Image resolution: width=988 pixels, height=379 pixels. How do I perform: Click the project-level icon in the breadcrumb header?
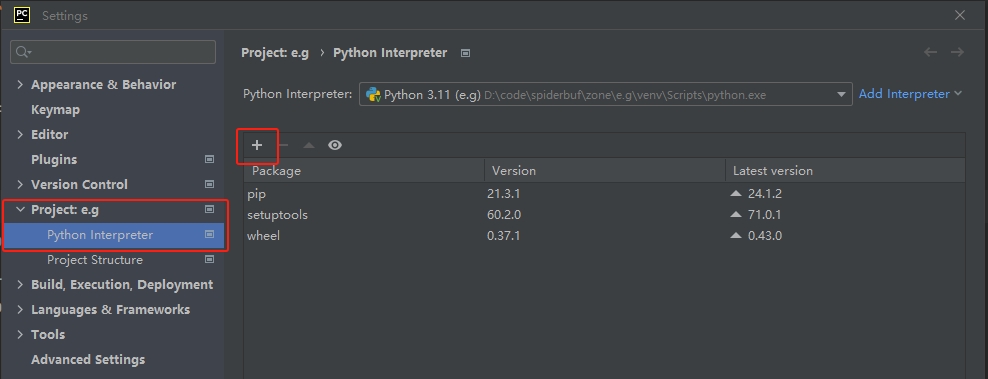click(465, 54)
